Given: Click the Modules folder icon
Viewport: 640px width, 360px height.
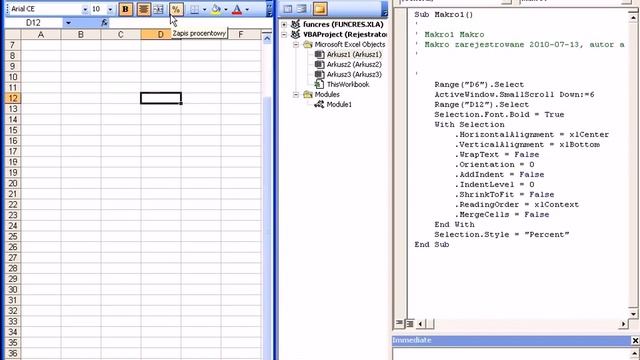Looking at the screenshot, I should 308,95.
